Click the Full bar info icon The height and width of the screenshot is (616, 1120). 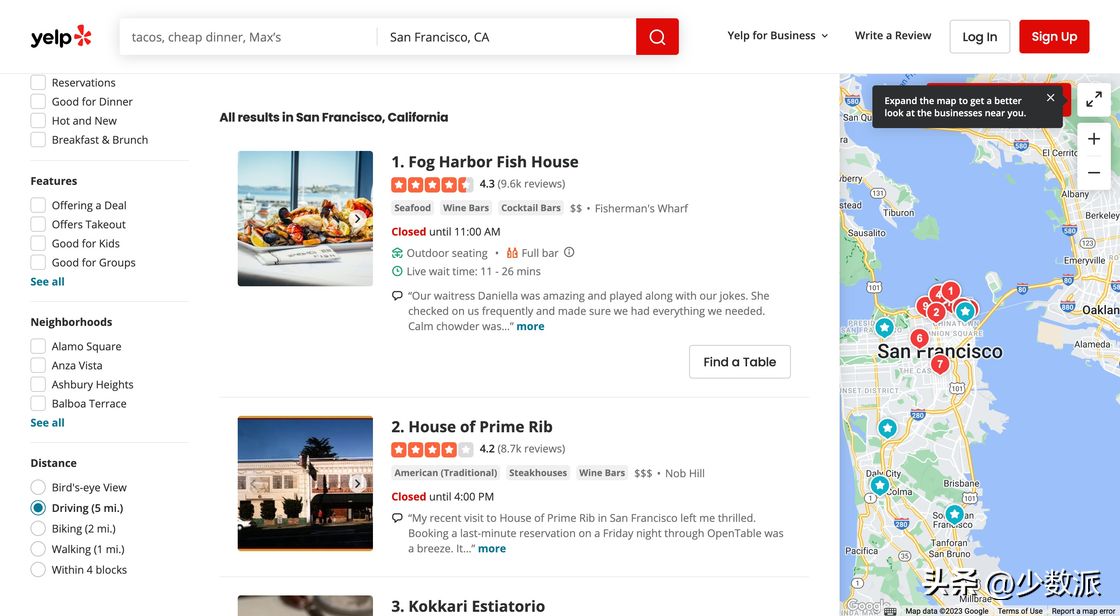coord(569,253)
